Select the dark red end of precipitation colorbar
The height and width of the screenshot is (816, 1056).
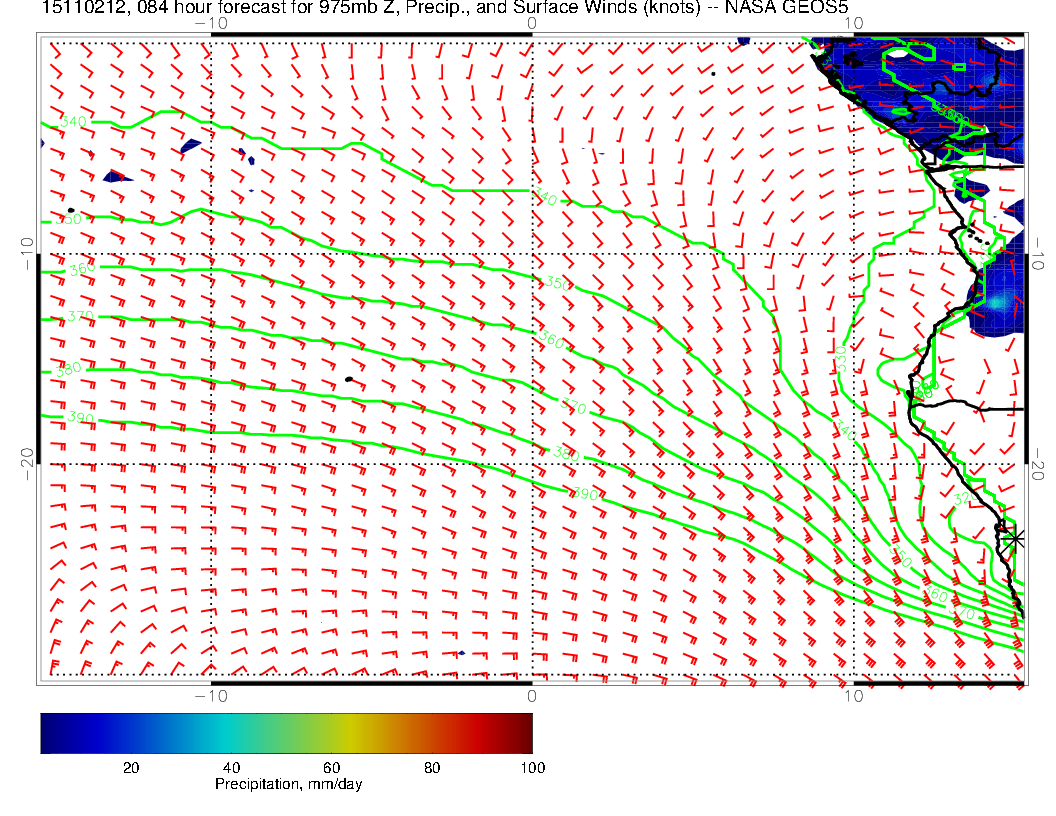pos(525,732)
